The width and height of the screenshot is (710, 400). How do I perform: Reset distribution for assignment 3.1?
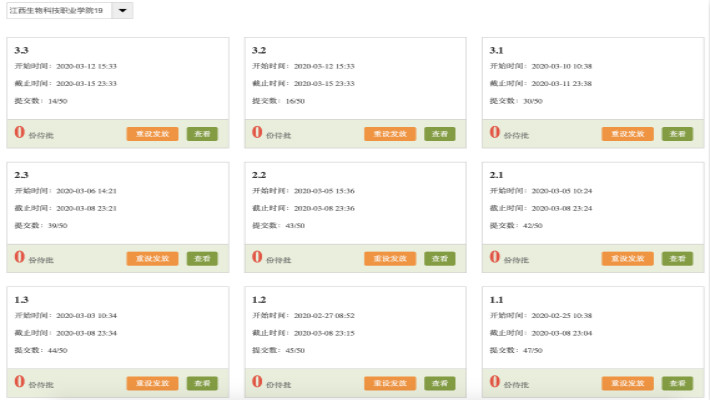coord(627,134)
